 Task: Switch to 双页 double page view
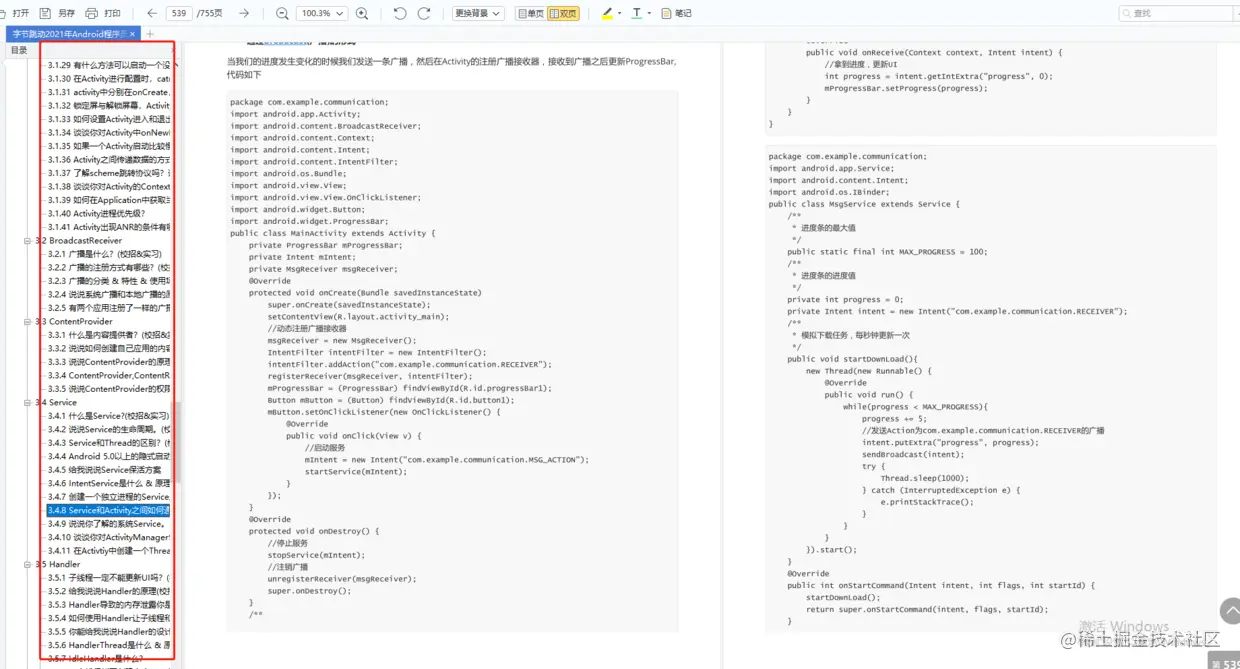[x=563, y=13]
